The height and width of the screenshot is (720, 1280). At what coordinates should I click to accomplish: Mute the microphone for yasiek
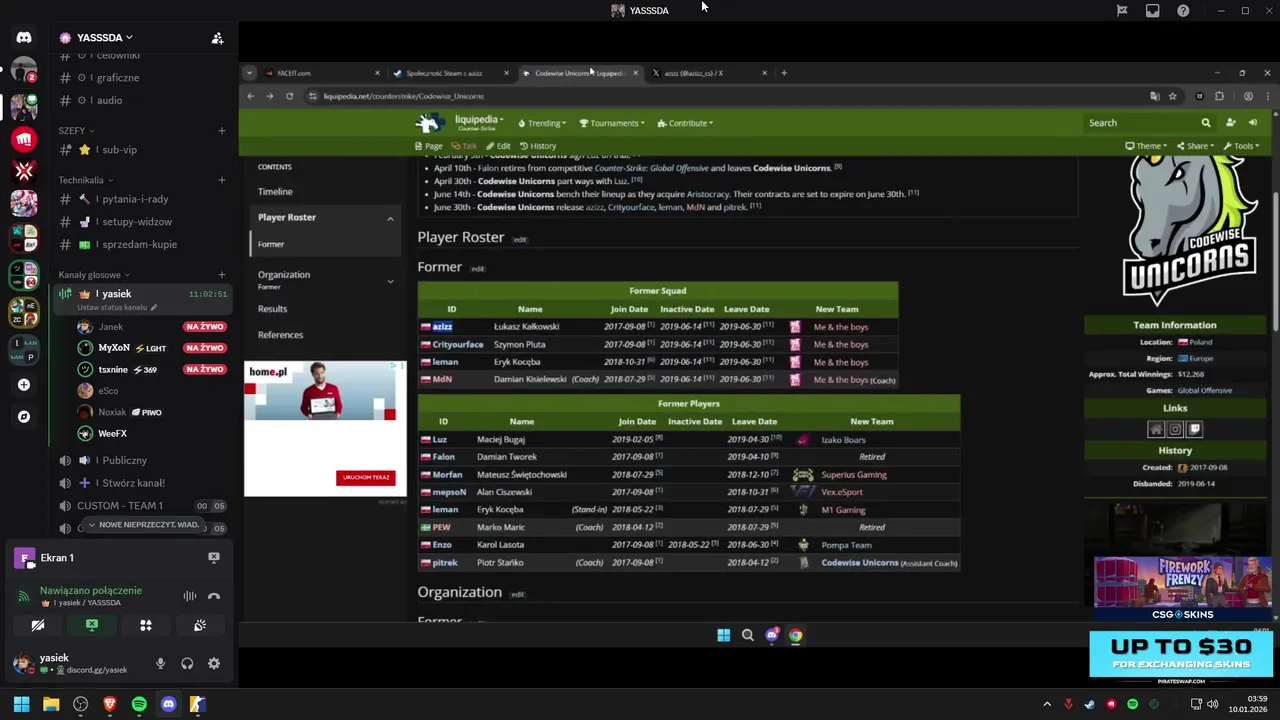click(x=160, y=663)
